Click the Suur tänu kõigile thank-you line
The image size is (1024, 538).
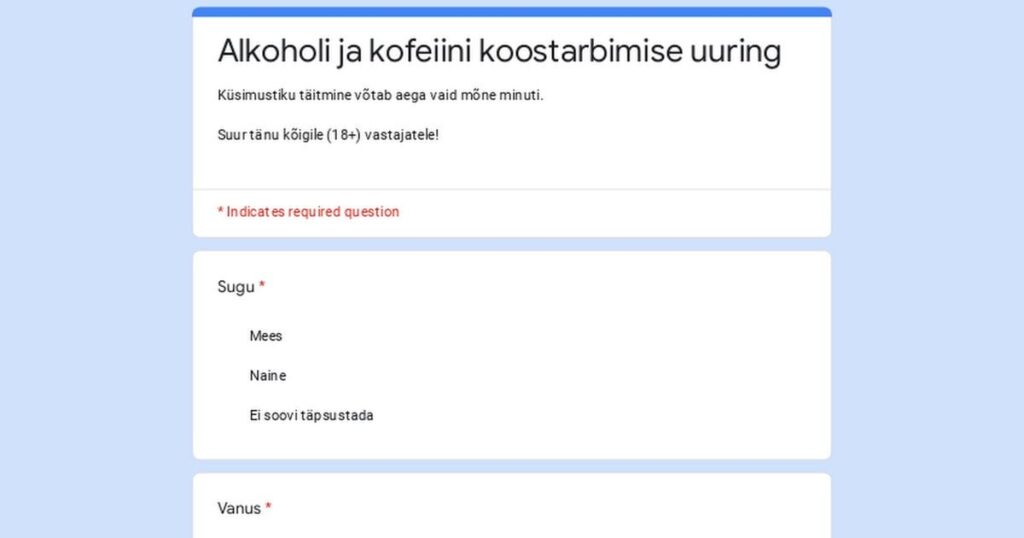point(328,135)
